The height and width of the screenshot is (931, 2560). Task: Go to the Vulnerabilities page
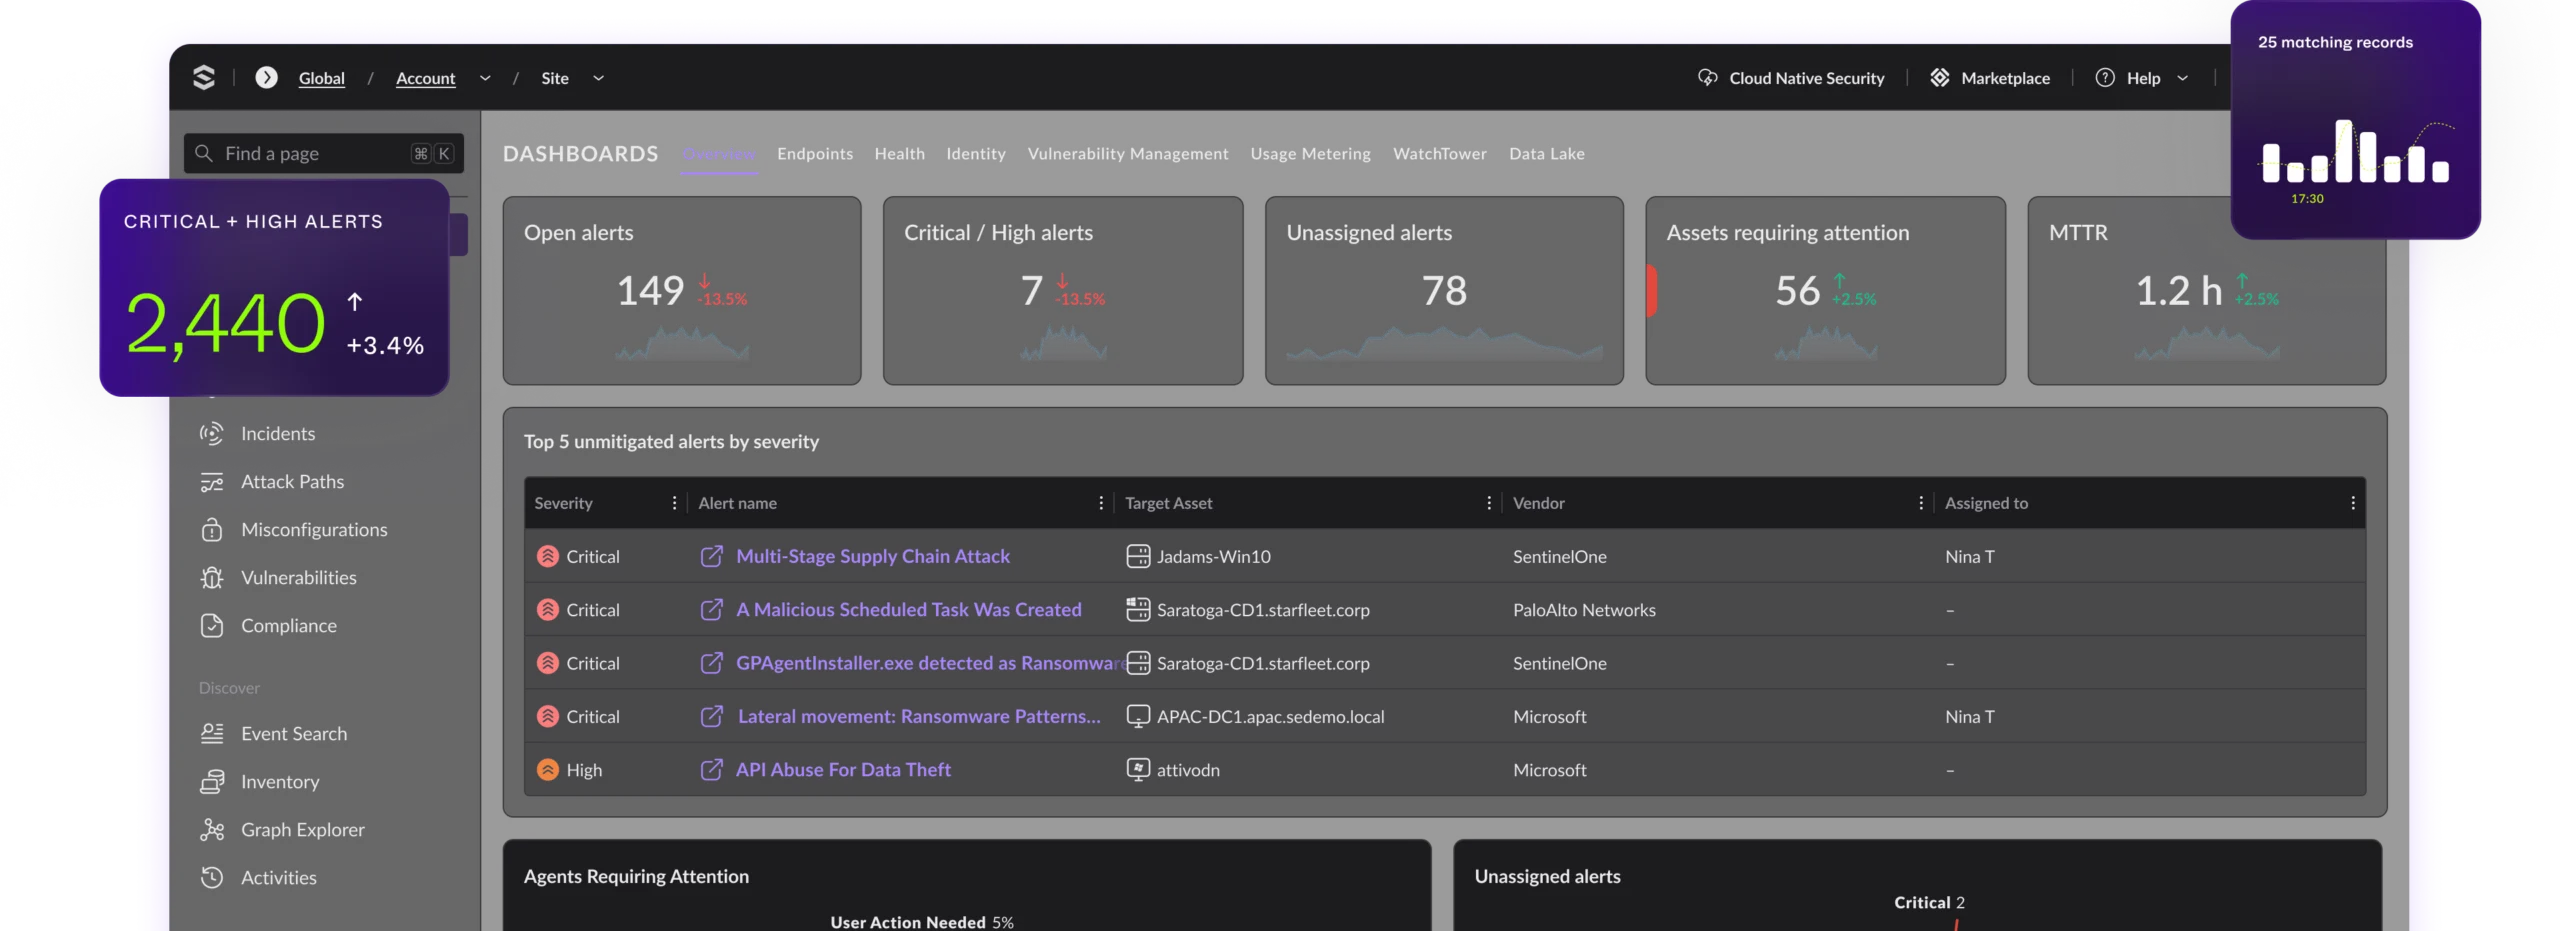(x=298, y=577)
